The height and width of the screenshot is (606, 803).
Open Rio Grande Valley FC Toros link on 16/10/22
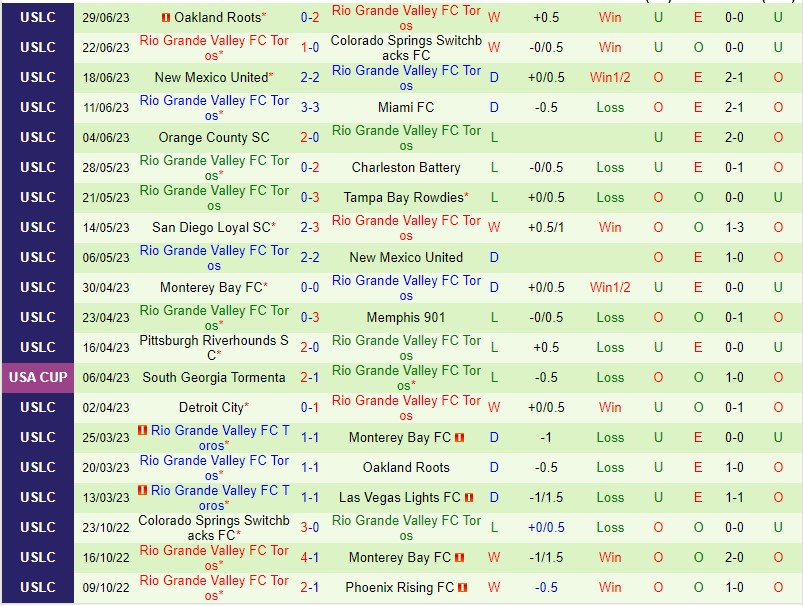pos(214,557)
